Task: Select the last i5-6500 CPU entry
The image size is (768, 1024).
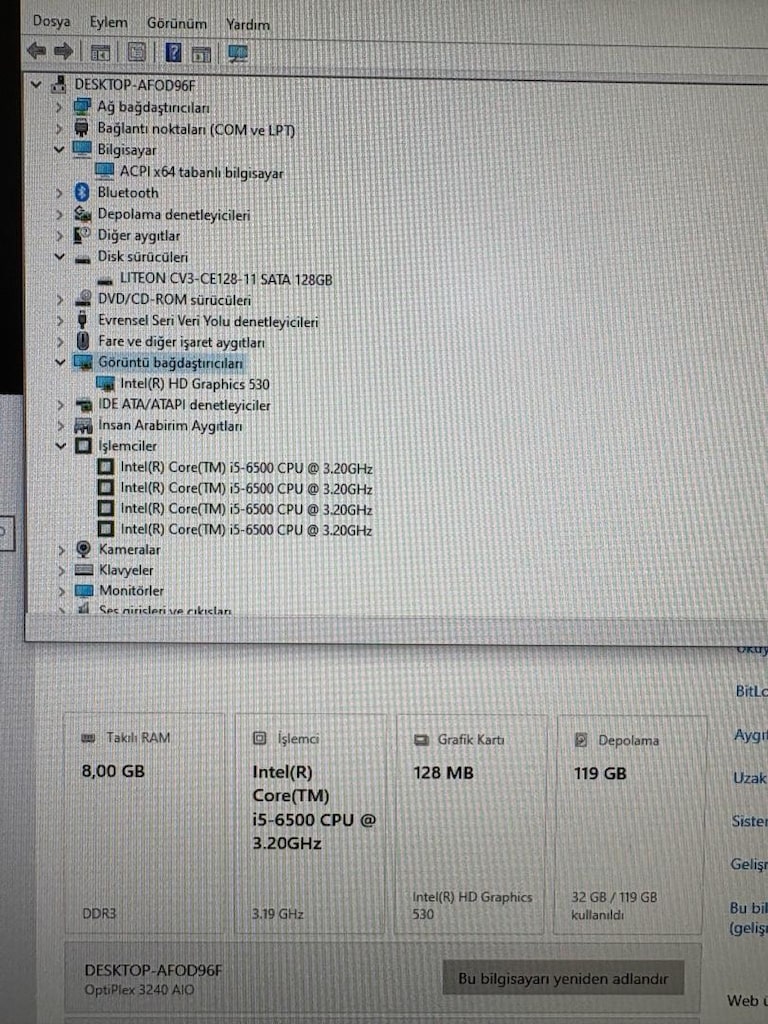Action: (247, 530)
